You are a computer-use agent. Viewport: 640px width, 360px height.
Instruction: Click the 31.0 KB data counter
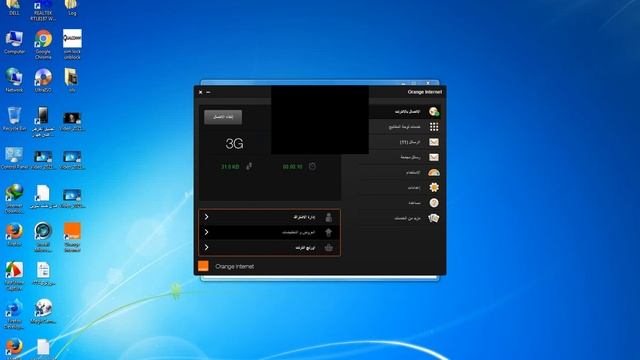click(x=230, y=167)
